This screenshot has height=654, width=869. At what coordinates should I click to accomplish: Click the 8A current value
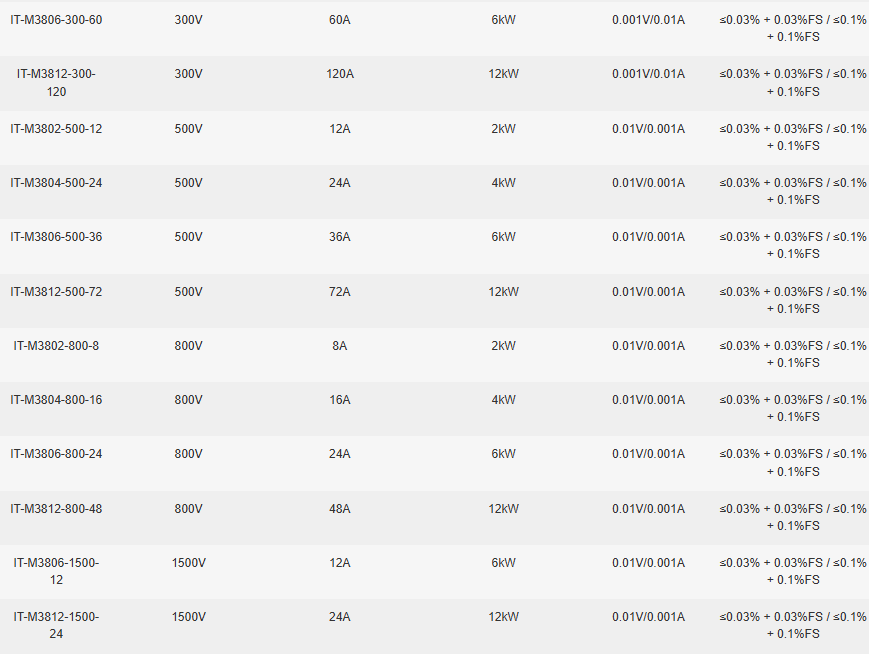click(x=340, y=346)
